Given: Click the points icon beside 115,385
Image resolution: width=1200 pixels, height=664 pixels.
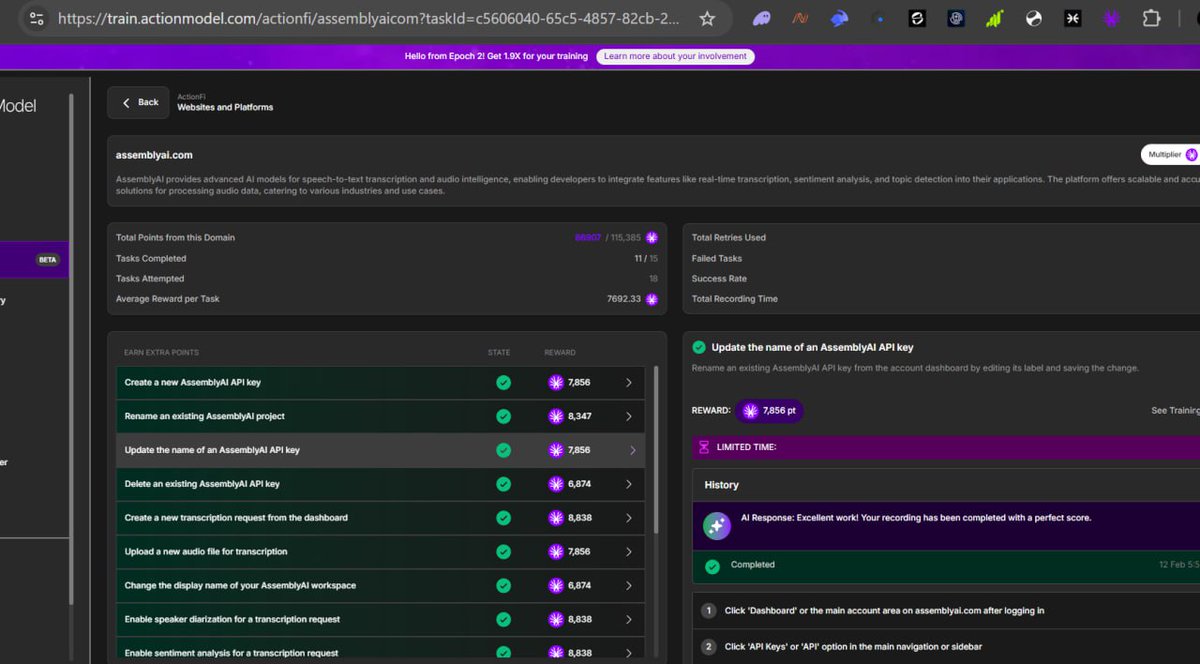Looking at the screenshot, I should [x=652, y=238].
